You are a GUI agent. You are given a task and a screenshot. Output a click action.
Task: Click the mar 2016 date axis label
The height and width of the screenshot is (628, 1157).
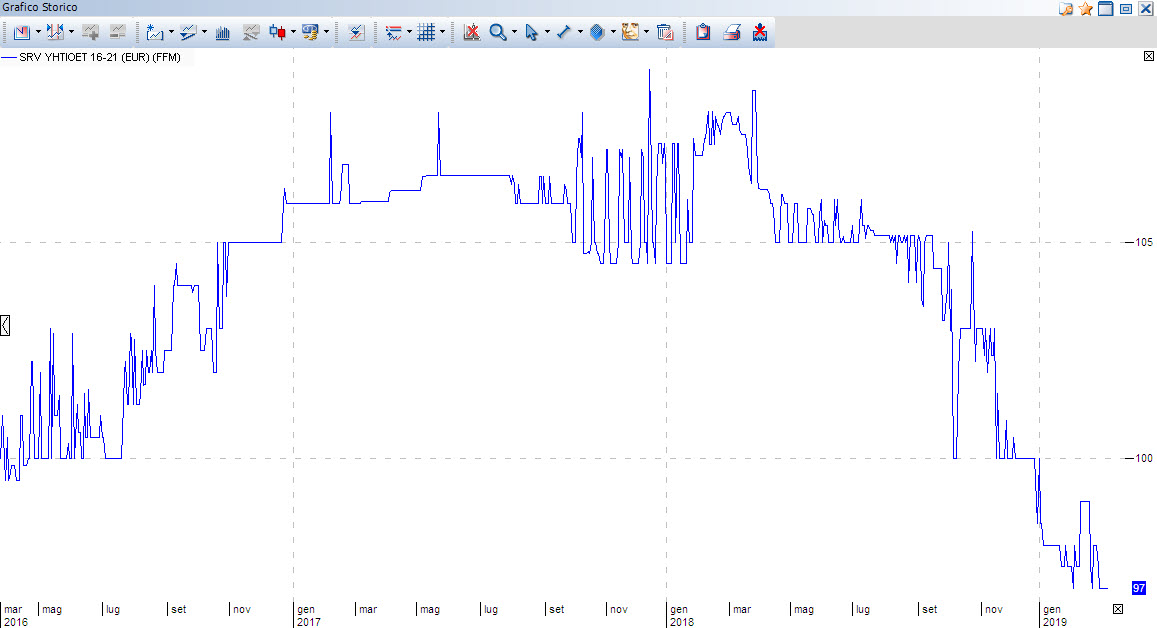(x=15, y=615)
